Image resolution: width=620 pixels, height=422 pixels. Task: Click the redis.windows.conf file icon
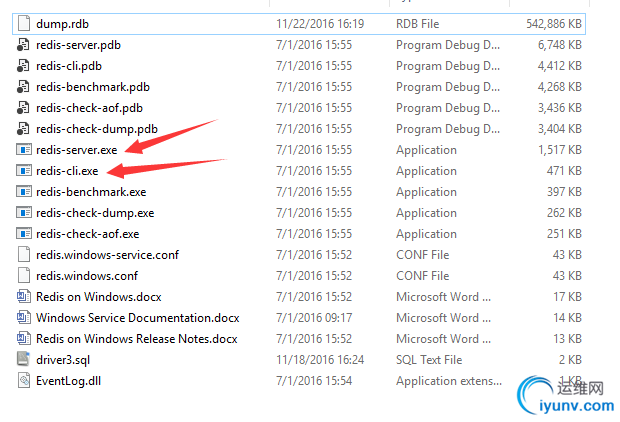click(x=25, y=275)
